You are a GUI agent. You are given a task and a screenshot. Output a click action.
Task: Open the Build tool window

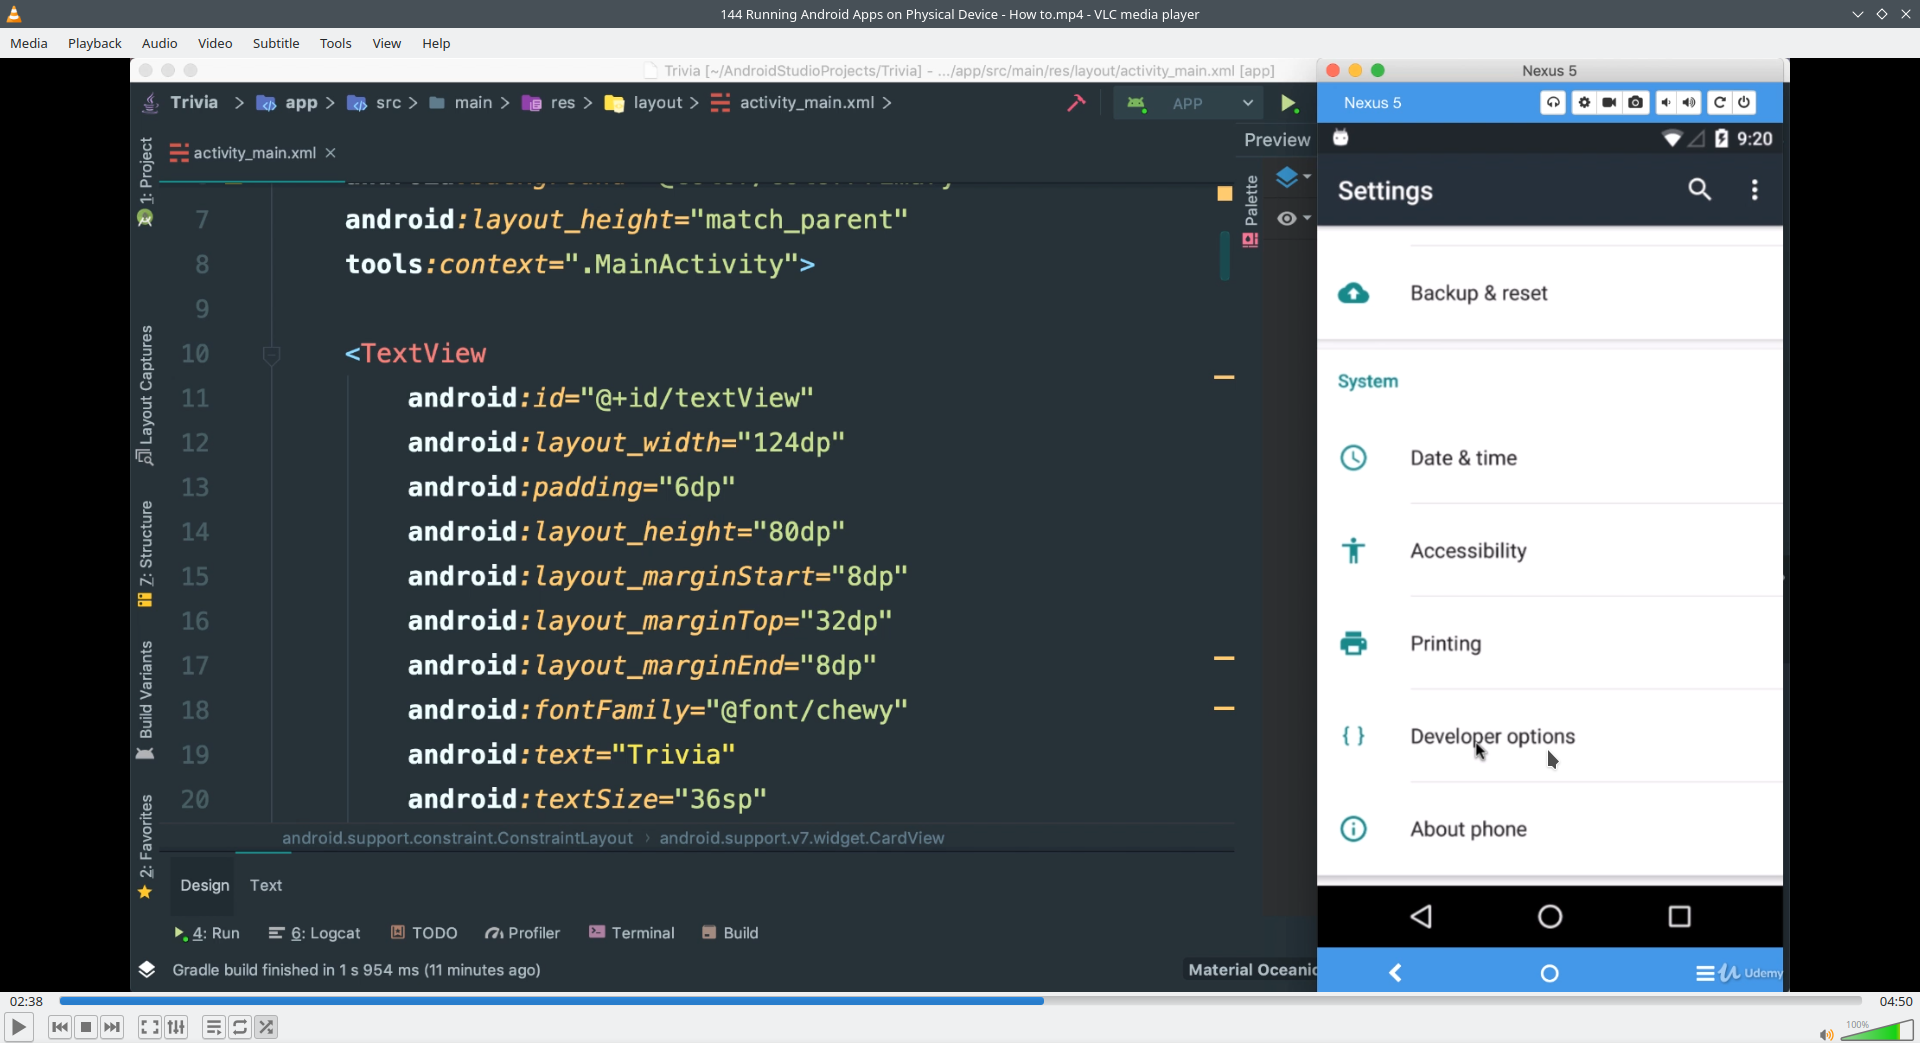click(730, 933)
